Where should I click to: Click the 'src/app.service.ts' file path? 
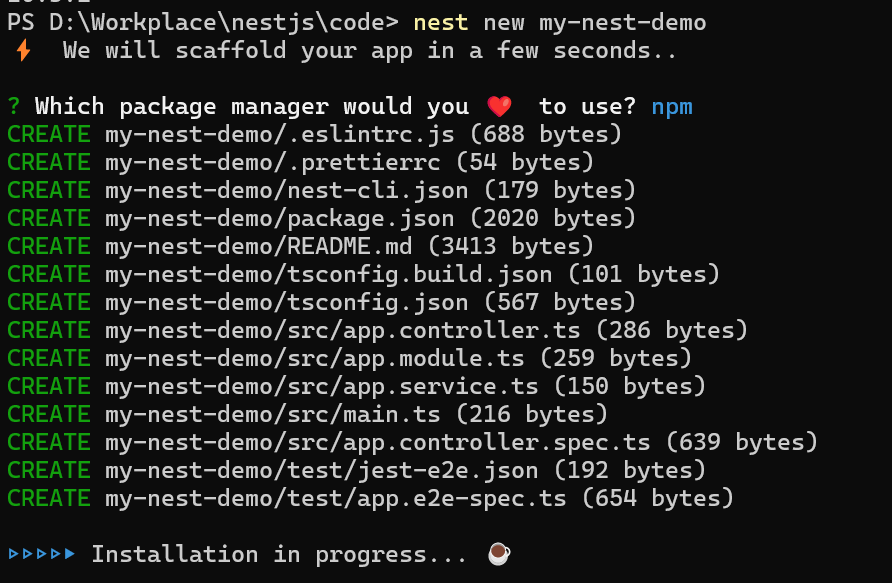coord(413,387)
